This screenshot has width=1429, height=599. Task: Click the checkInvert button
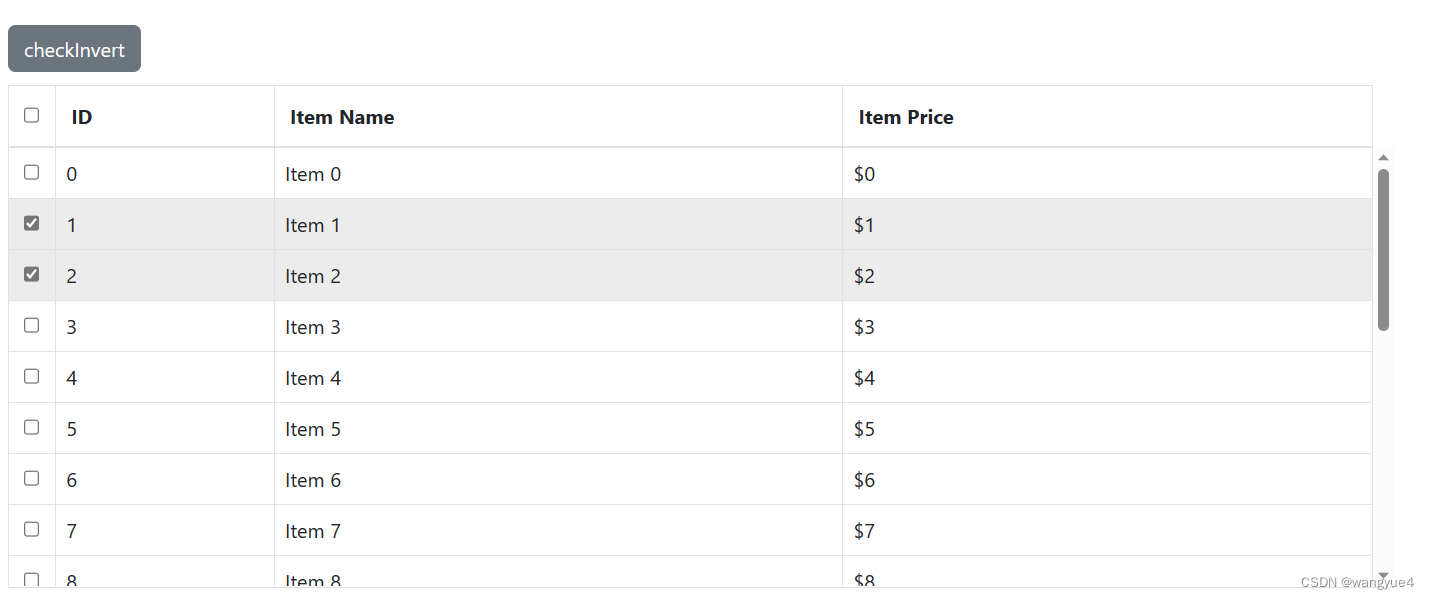click(74, 47)
